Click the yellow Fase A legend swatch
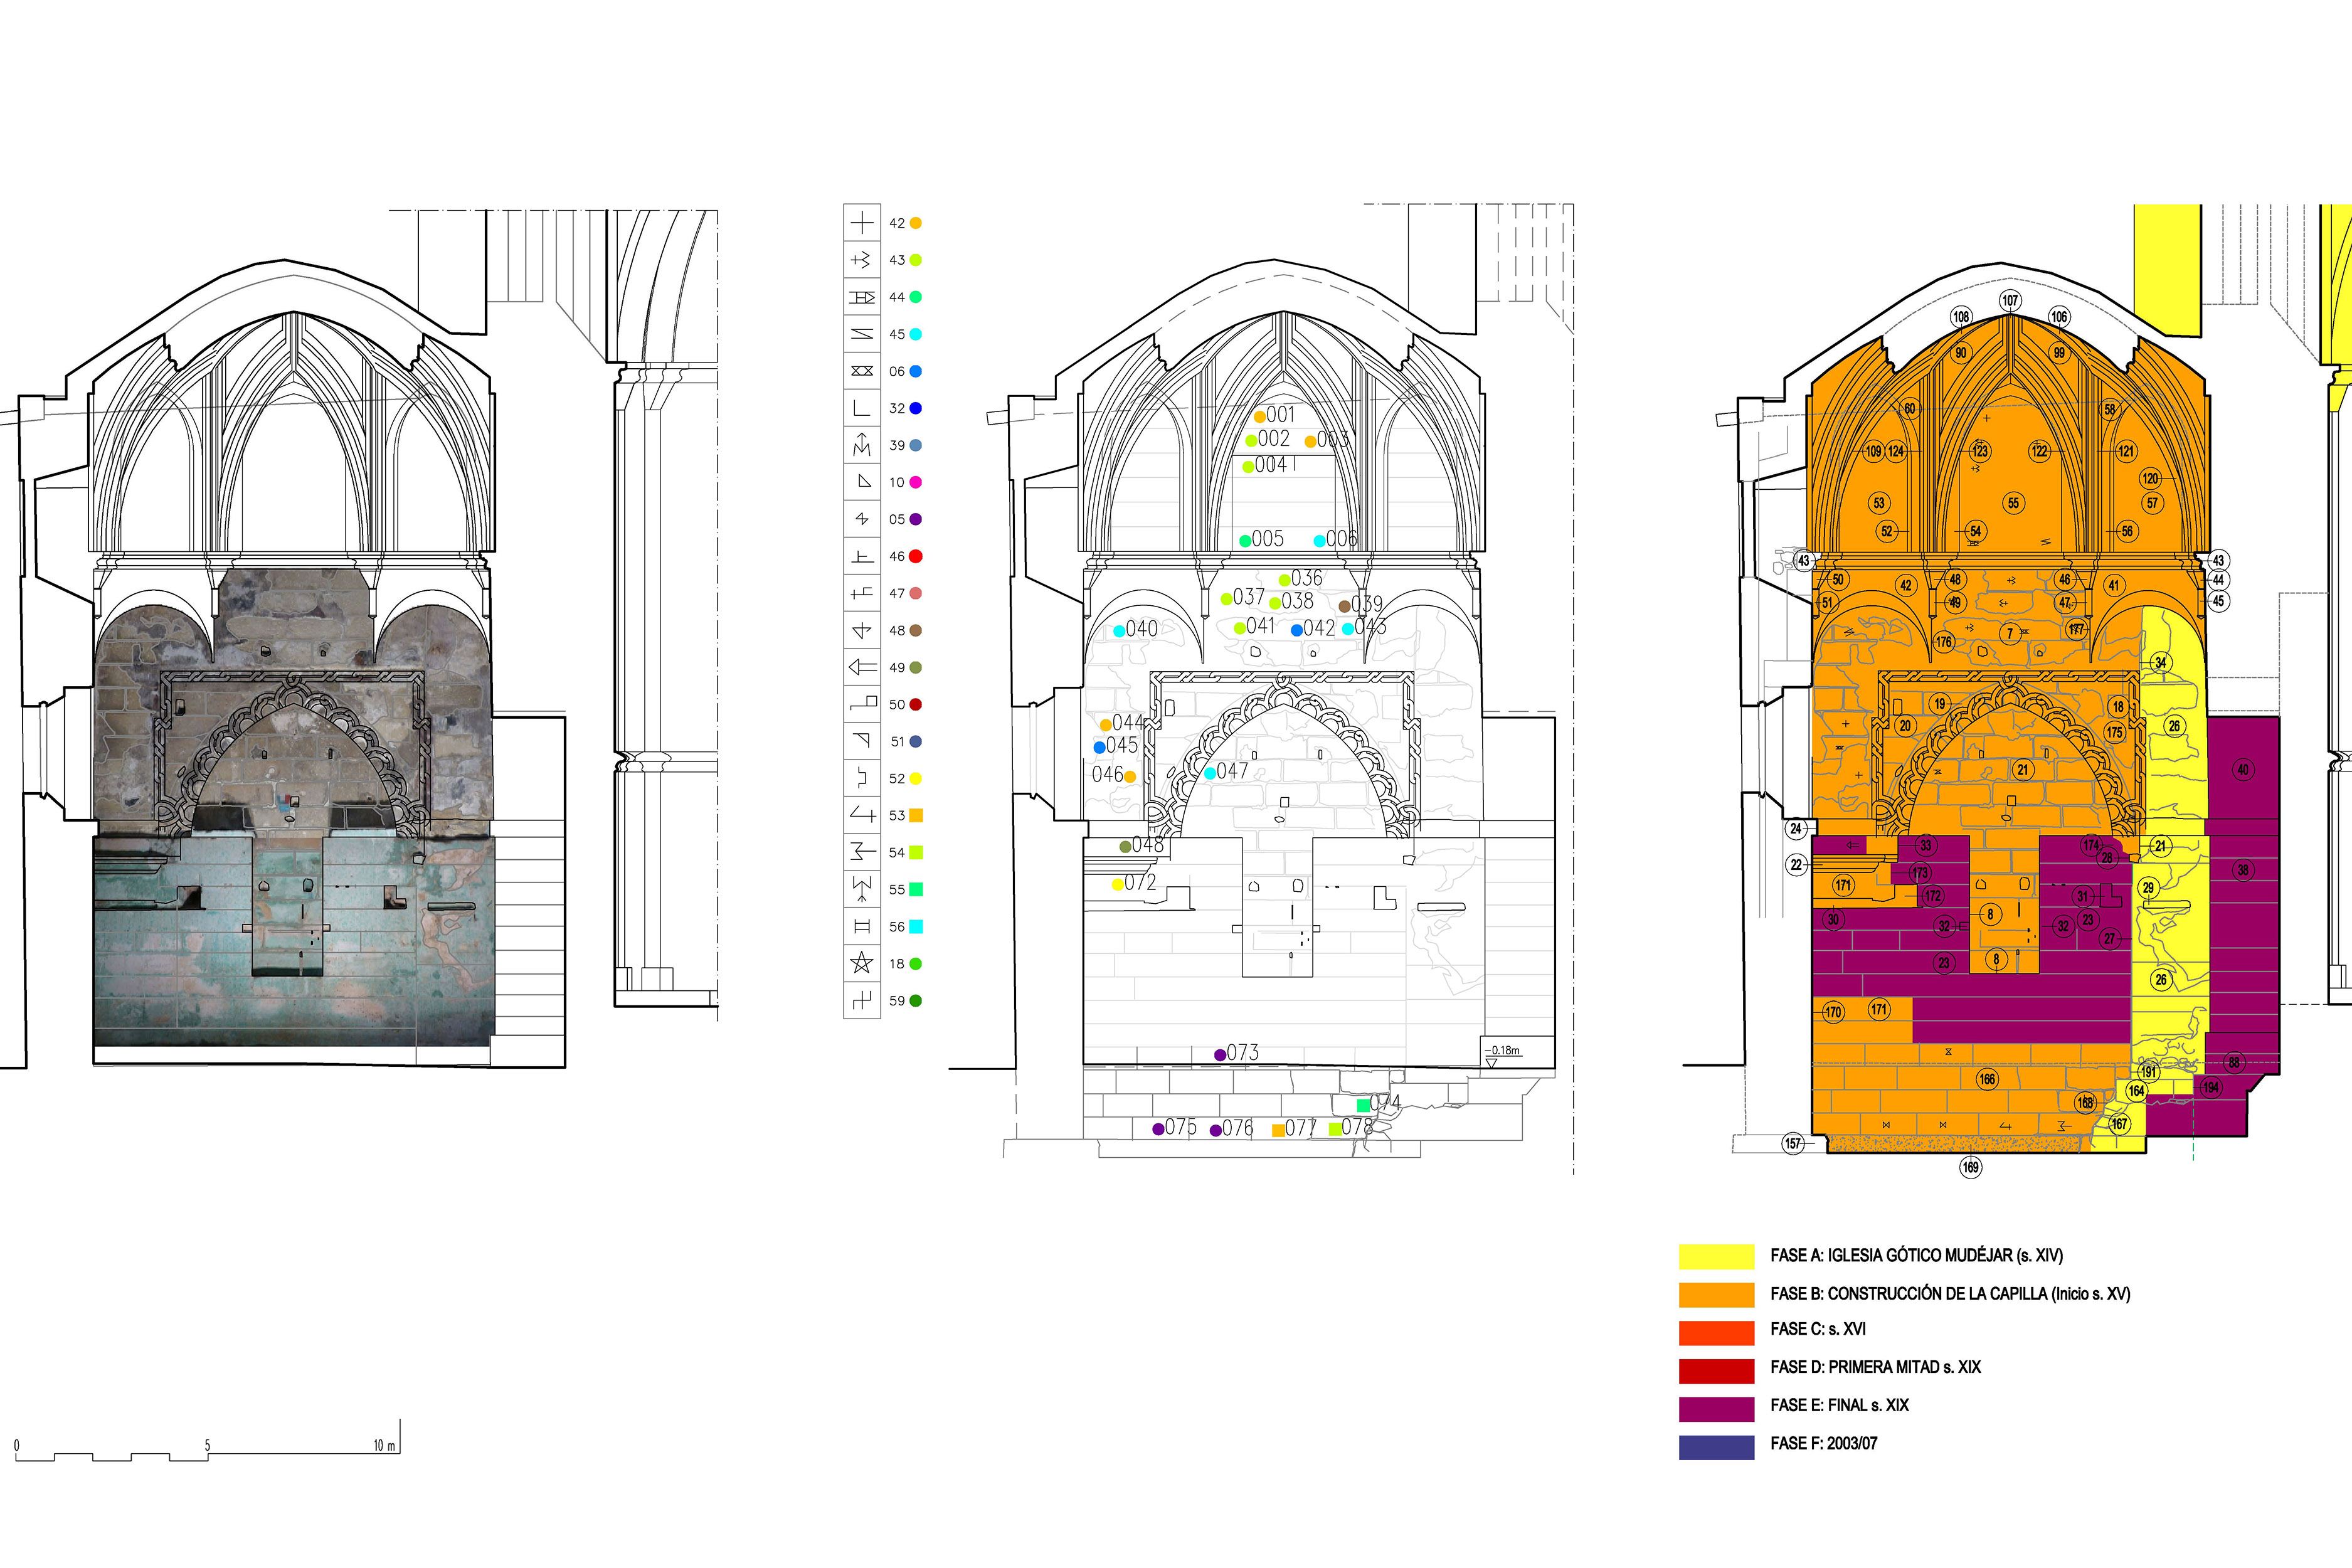 [1716, 1256]
